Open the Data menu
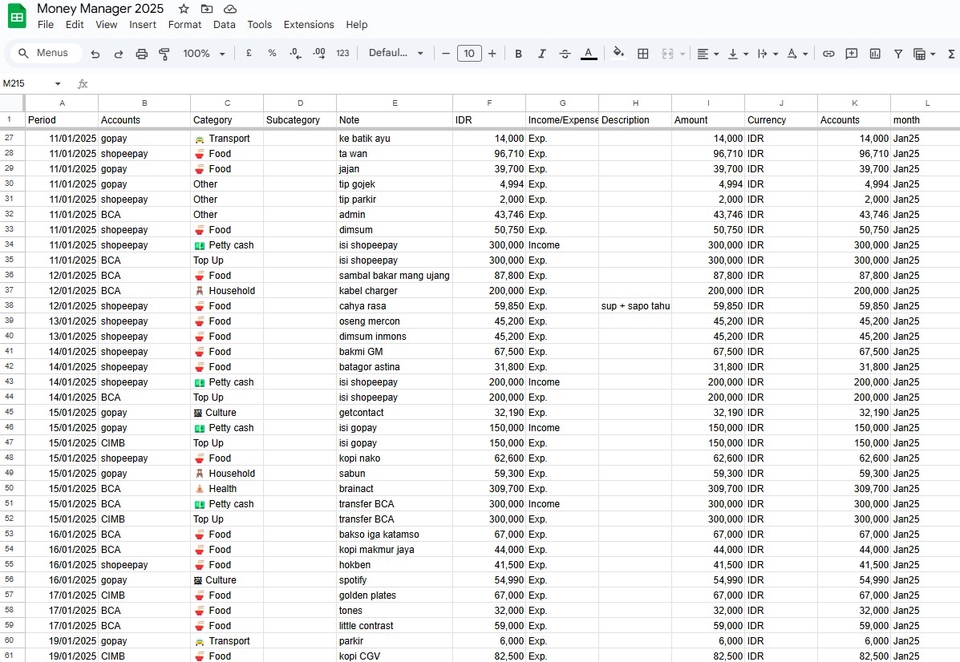This screenshot has width=960, height=662. coord(224,24)
